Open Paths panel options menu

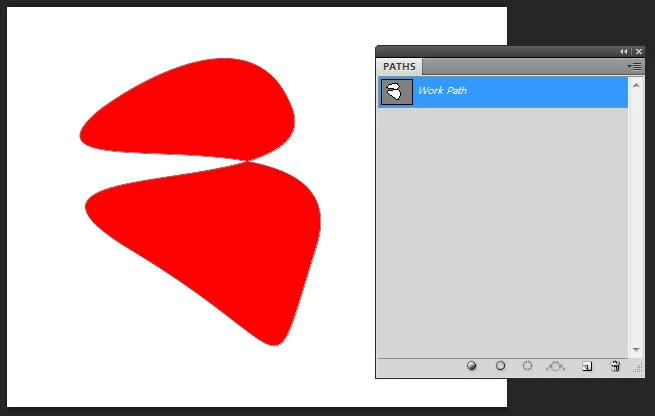click(634, 66)
